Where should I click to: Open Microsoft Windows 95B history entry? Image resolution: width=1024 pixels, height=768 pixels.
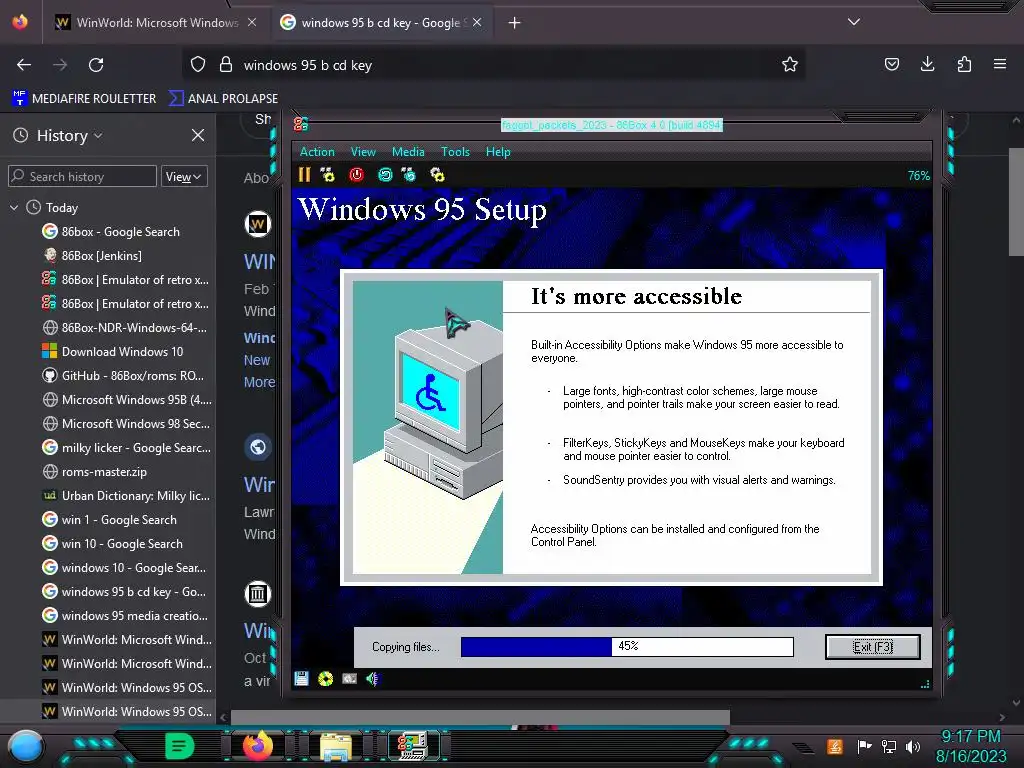click(x=127, y=400)
